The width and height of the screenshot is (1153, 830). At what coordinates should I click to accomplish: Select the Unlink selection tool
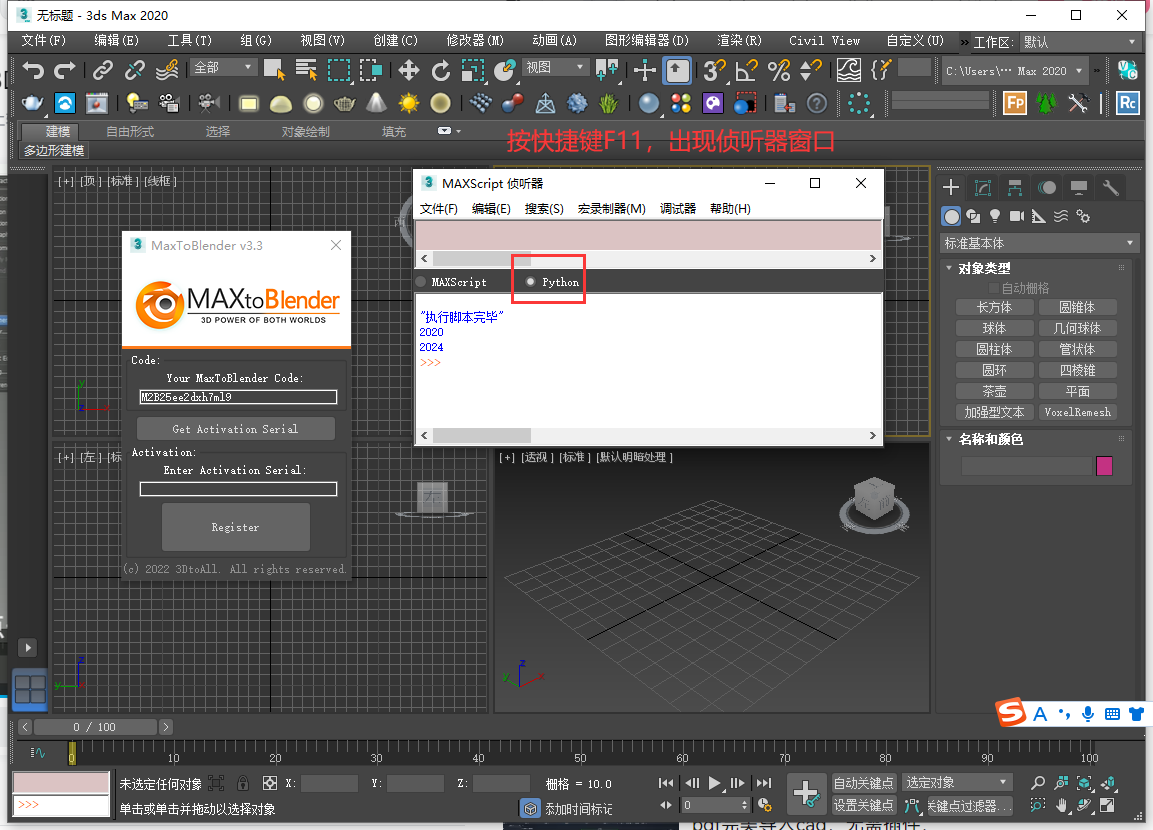pyautogui.click(x=135, y=71)
